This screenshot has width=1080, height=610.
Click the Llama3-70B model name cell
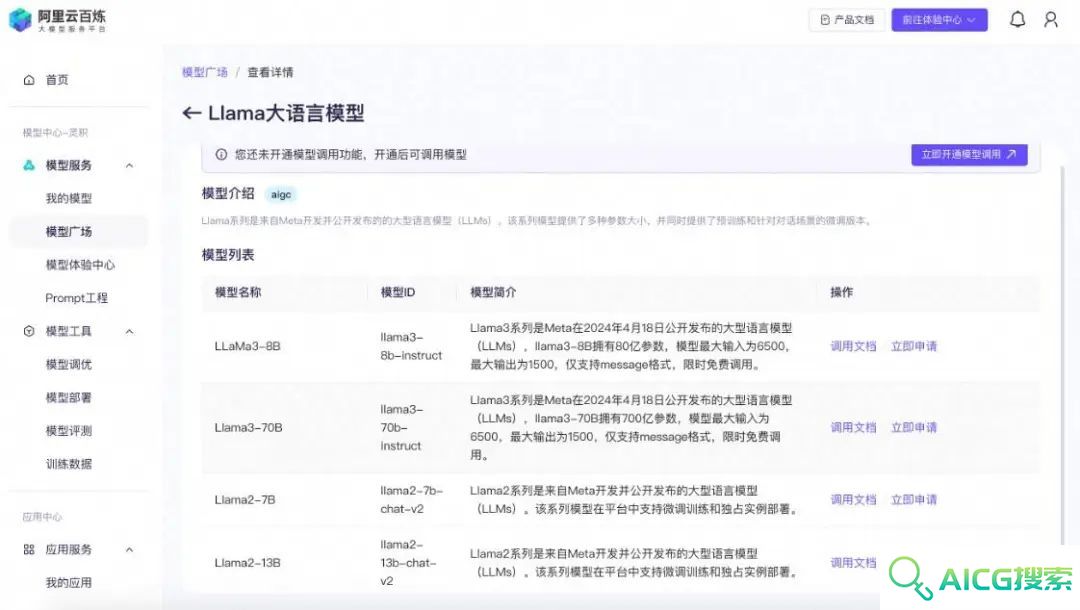pos(249,428)
